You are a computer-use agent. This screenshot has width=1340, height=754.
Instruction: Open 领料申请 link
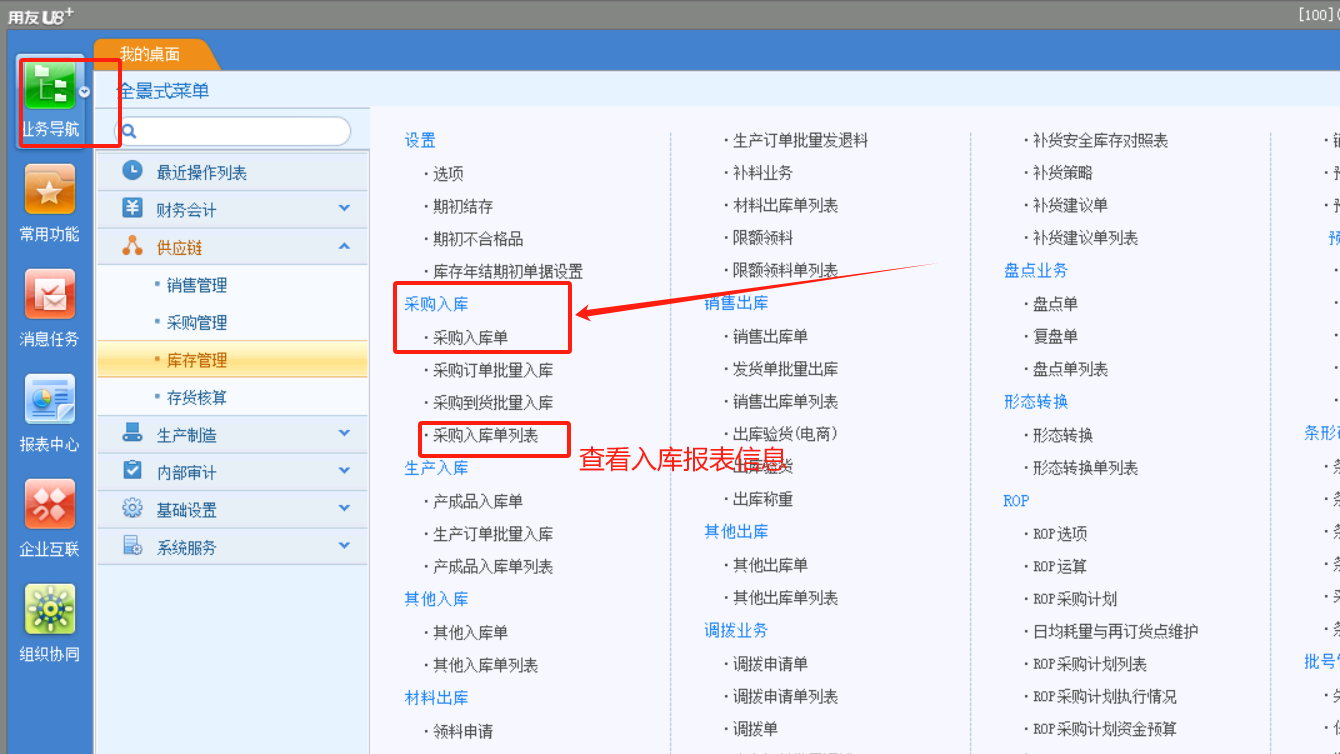coord(463,732)
